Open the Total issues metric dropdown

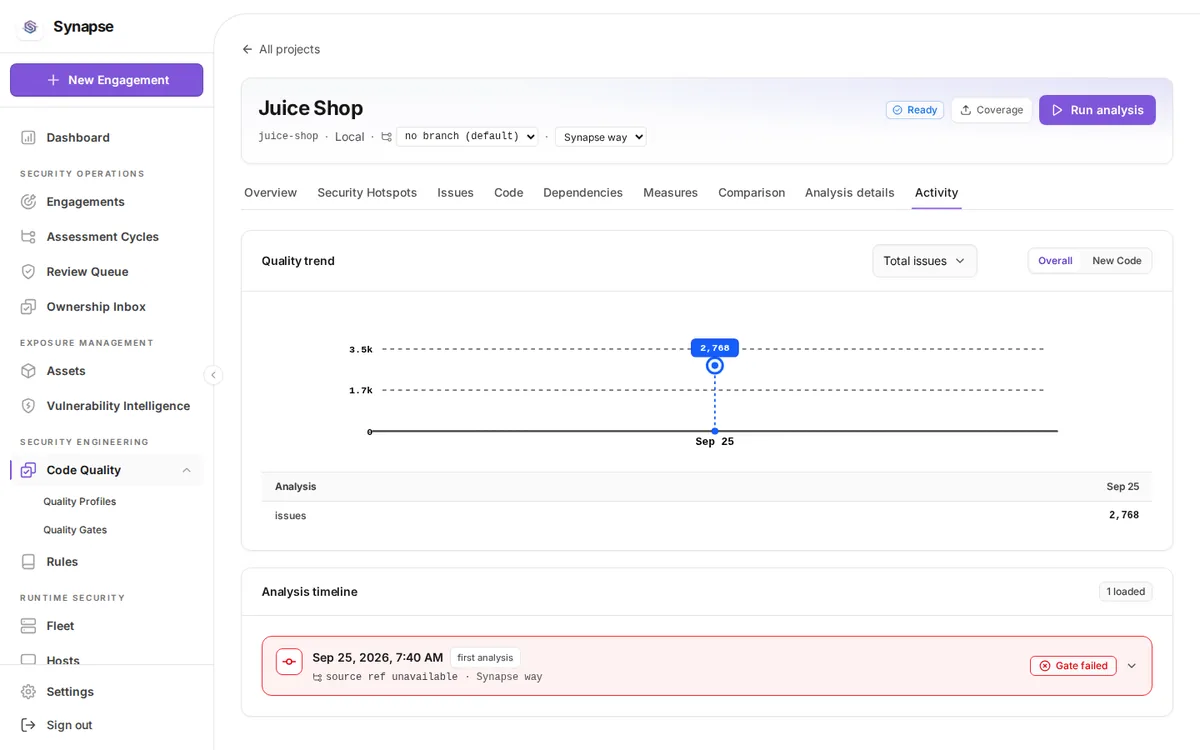[x=924, y=261]
